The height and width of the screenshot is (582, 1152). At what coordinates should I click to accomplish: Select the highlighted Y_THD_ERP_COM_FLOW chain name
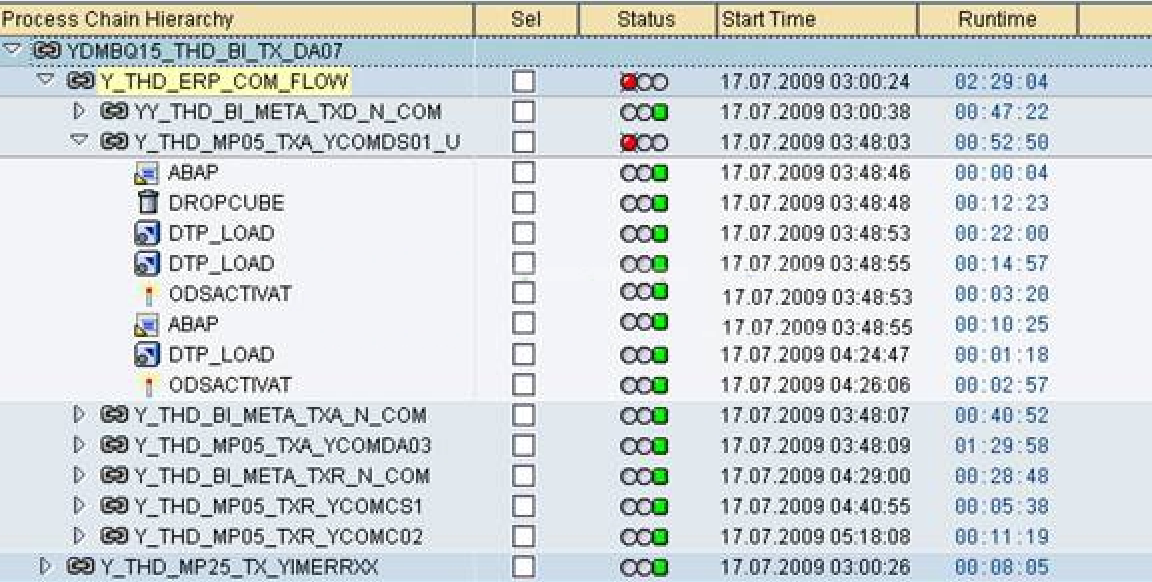pos(224,81)
